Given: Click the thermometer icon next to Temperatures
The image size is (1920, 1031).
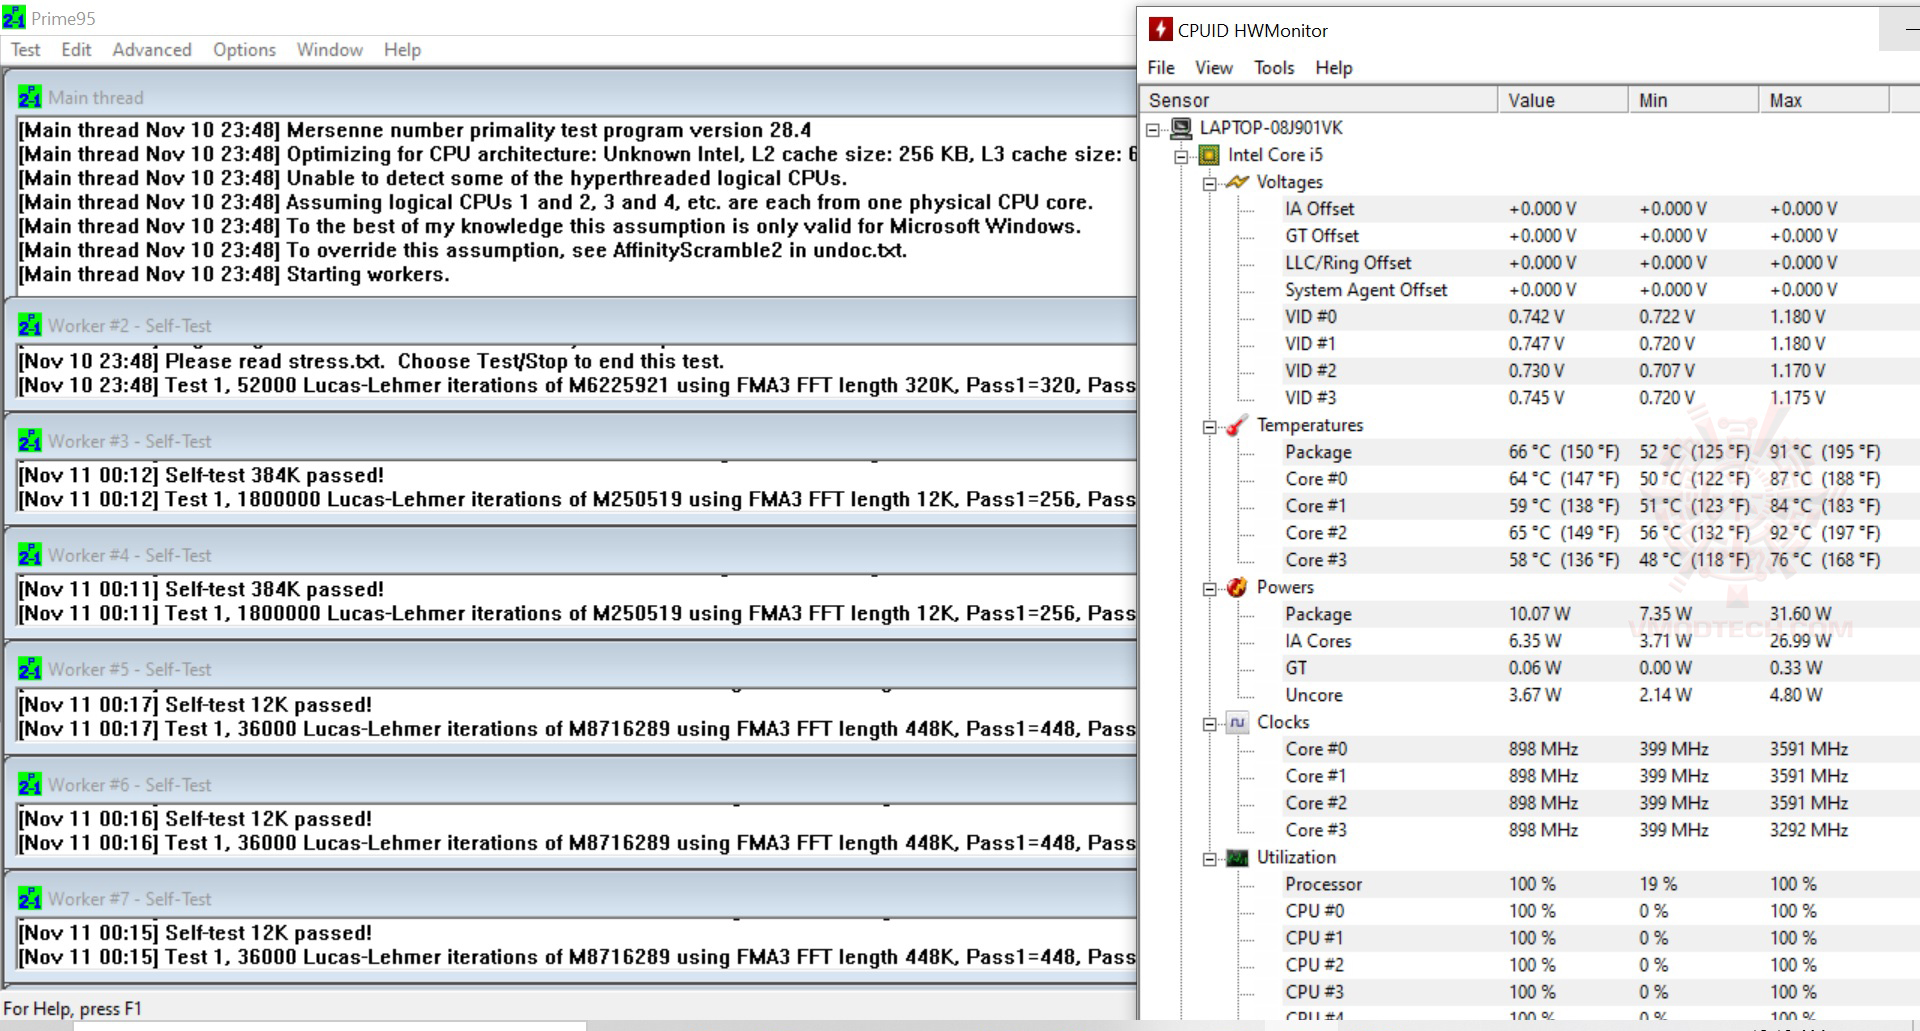Looking at the screenshot, I should click(x=1237, y=425).
